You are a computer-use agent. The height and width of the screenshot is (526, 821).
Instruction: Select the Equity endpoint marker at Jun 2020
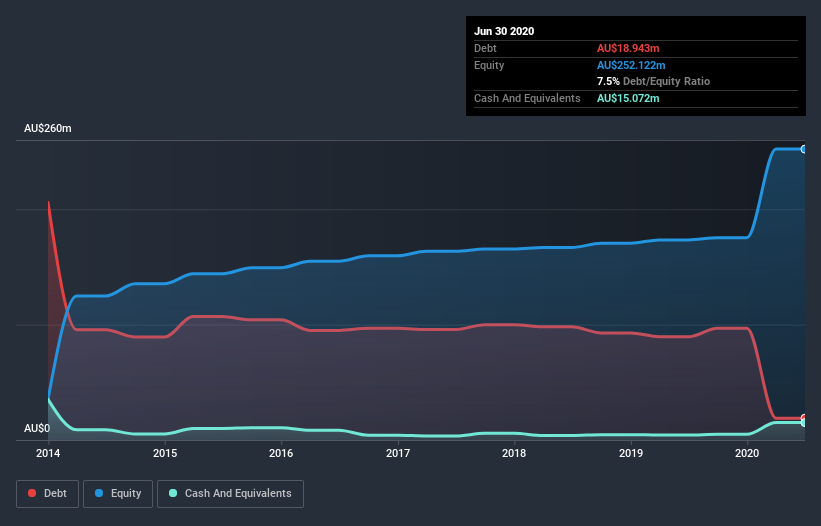[804, 149]
